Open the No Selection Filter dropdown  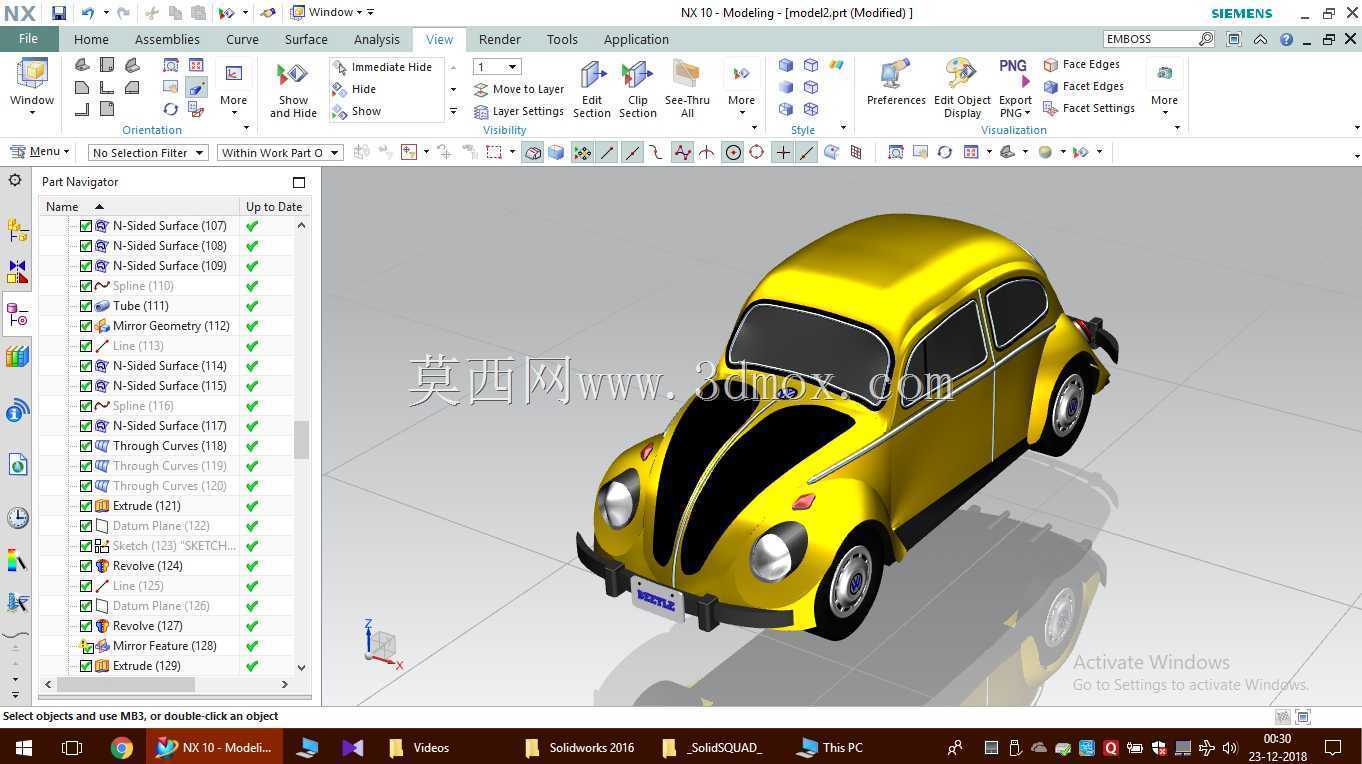tap(147, 152)
